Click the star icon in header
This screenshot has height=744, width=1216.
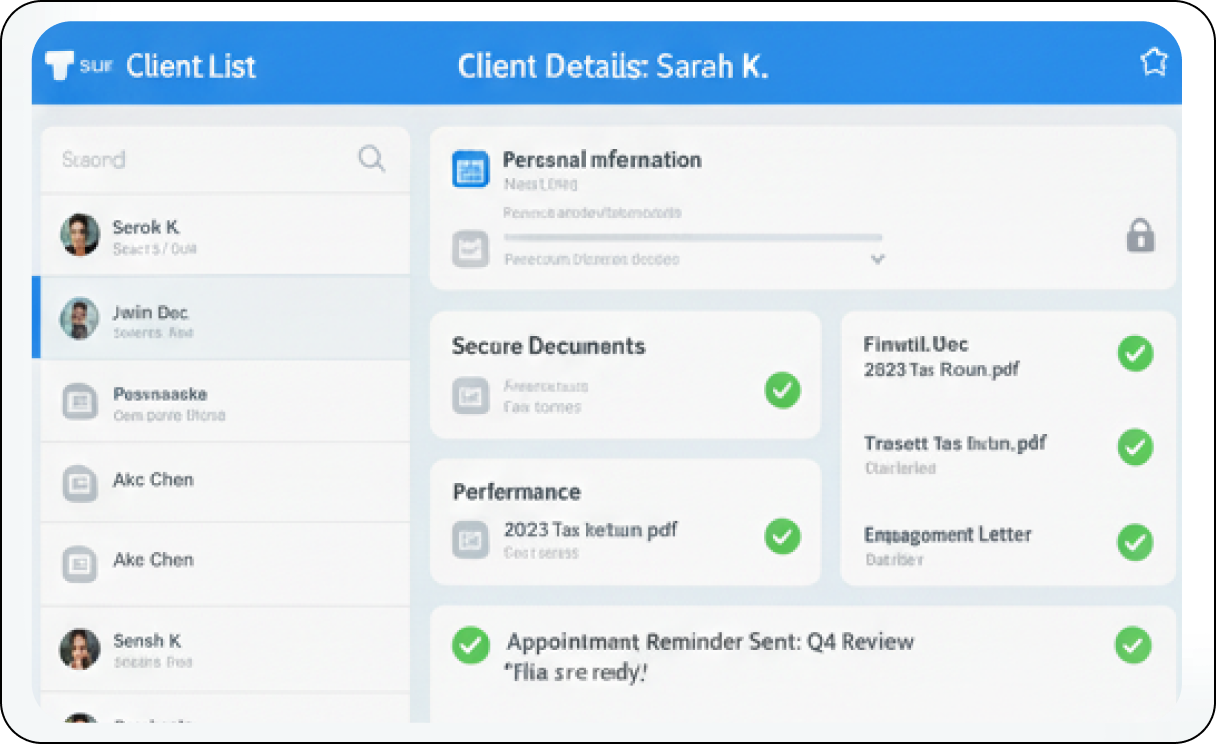1154,63
